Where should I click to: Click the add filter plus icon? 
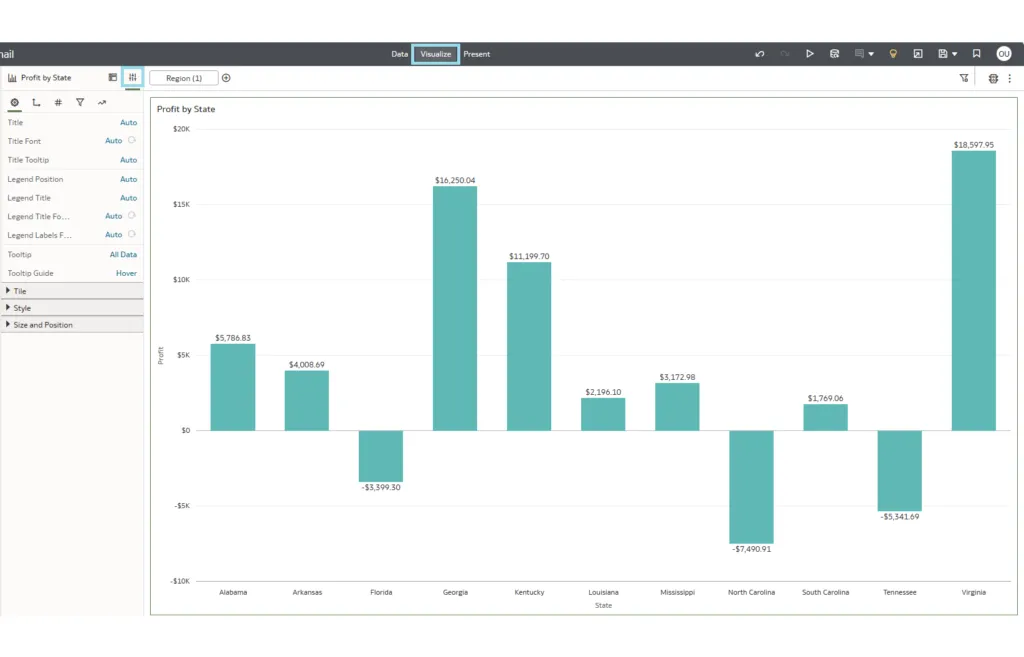(x=226, y=78)
